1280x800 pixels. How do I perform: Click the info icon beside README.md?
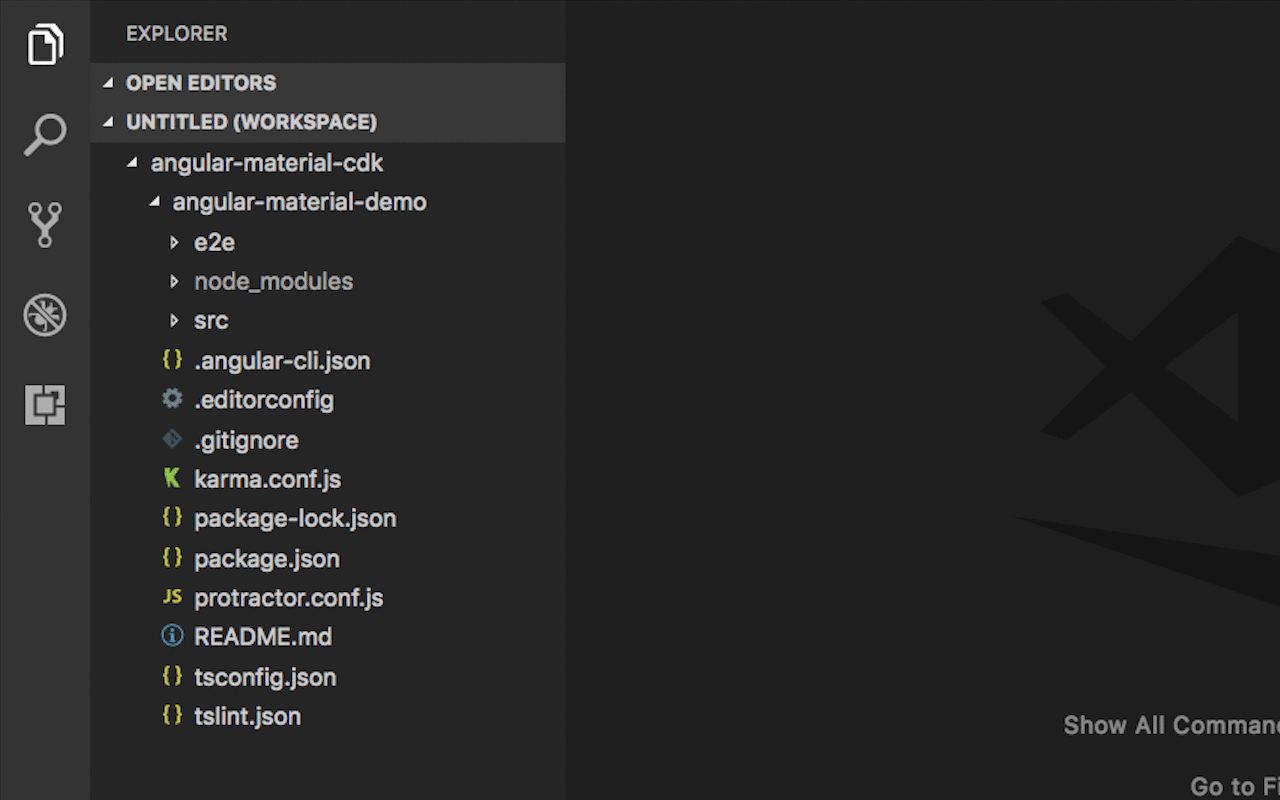pyautogui.click(x=172, y=636)
